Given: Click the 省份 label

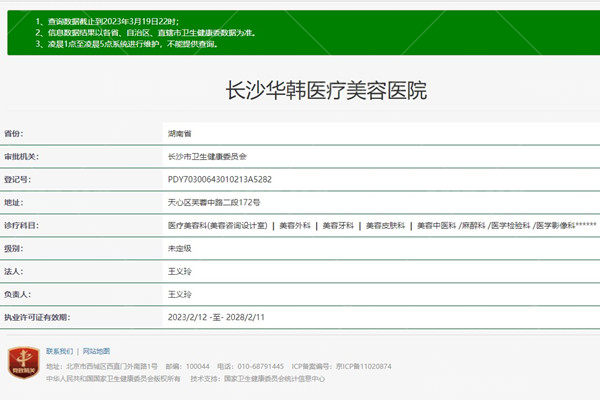Looking at the screenshot, I should point(14,134).
